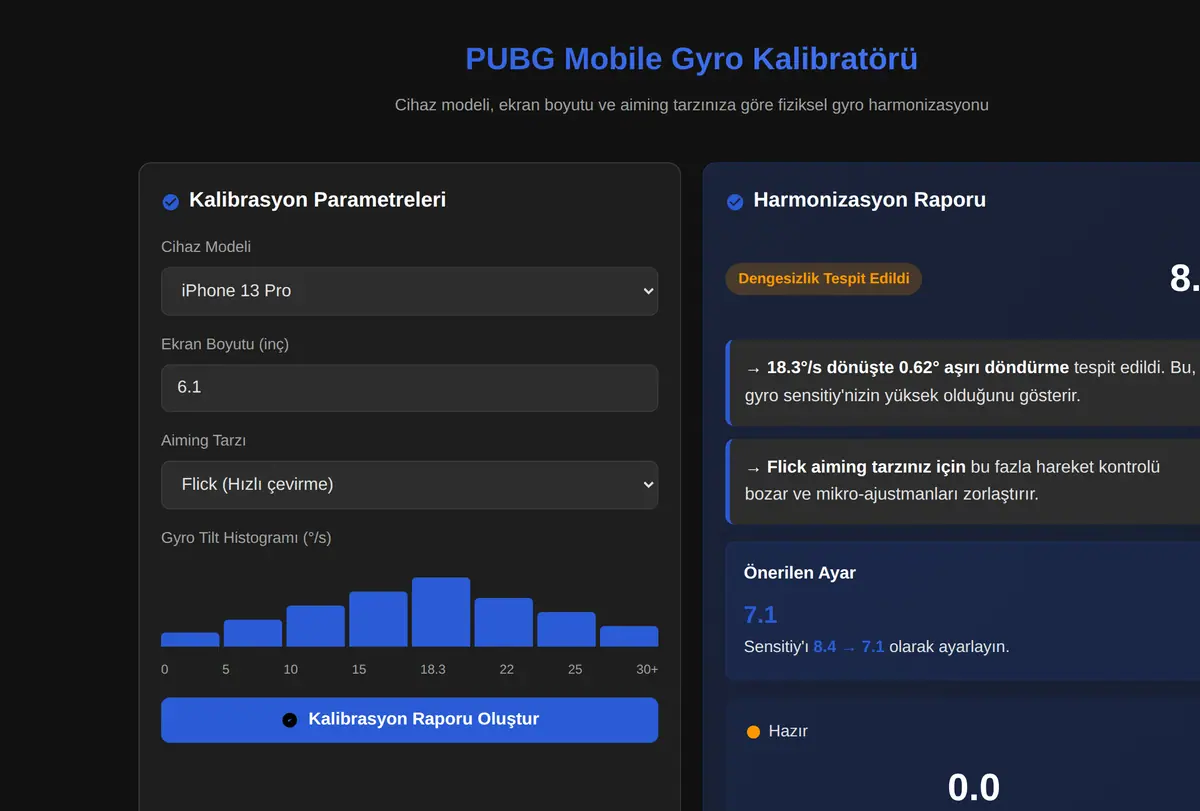Click the Ekran Boyutu input field with 6.1
The width and height of the screenshot is (1200, 811).
409,388
